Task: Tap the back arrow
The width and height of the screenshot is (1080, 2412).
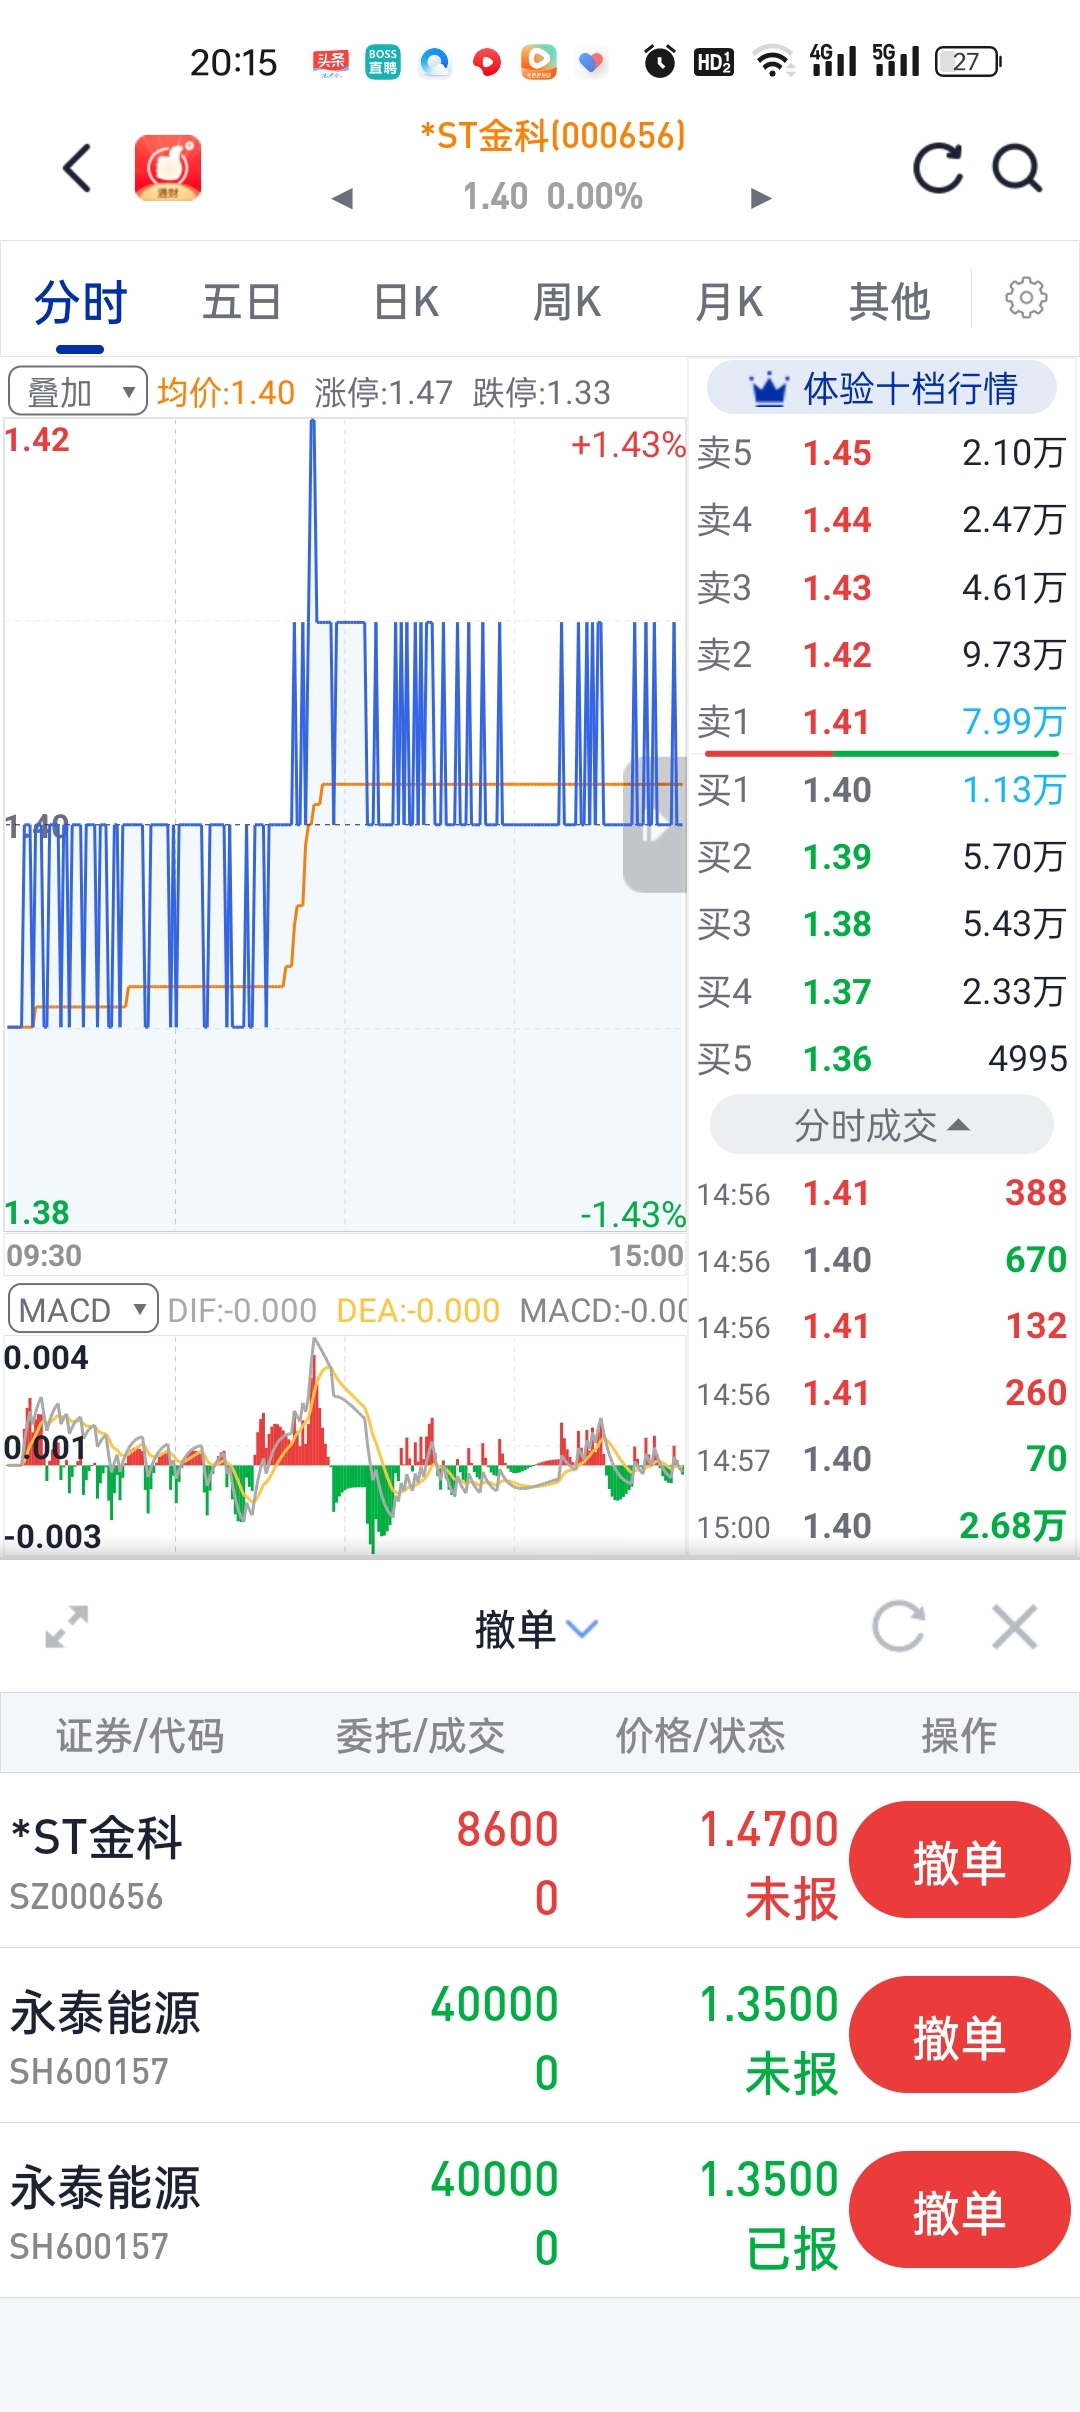Action: (x=77, y=167)
